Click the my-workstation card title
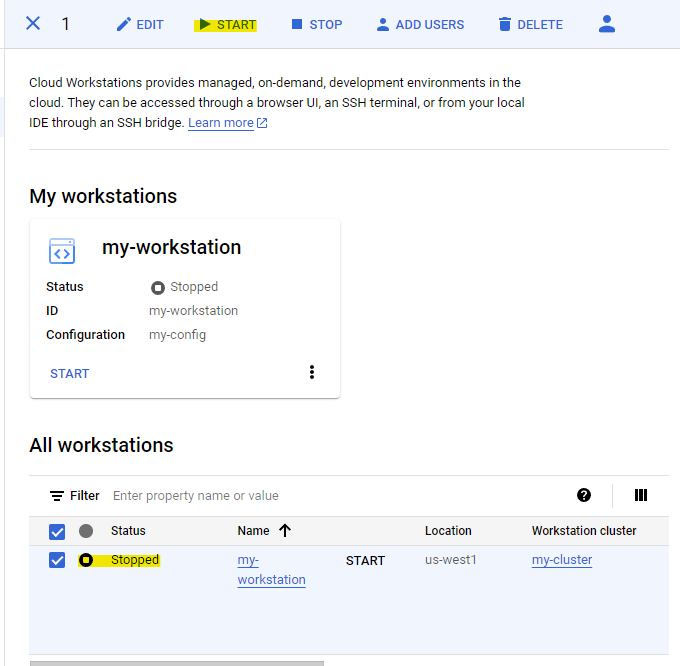Viewport: 680px width, 666px height. click(x=171, y=247)
